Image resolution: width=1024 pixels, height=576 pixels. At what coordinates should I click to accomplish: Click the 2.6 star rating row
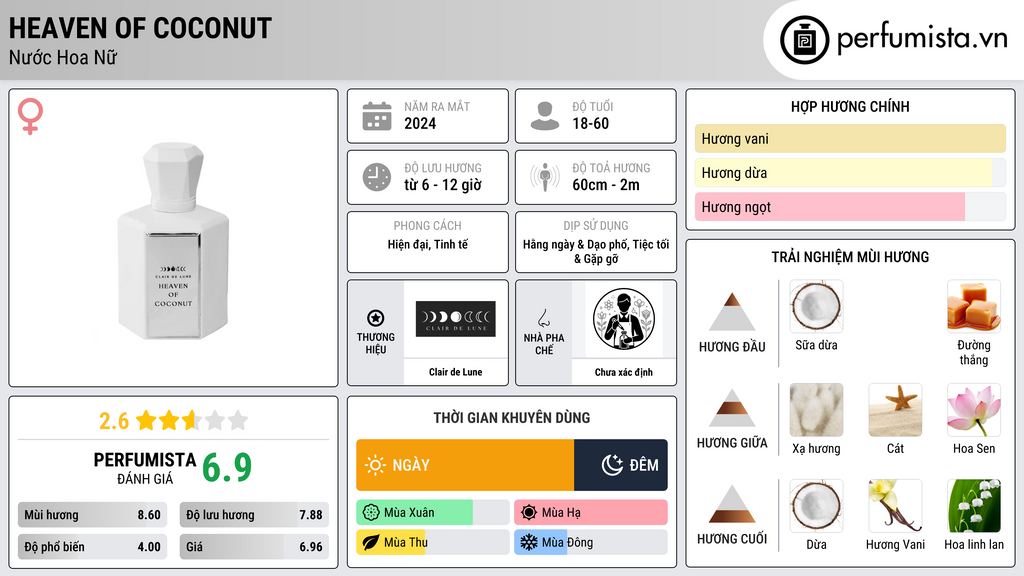[x=174, y=421]
